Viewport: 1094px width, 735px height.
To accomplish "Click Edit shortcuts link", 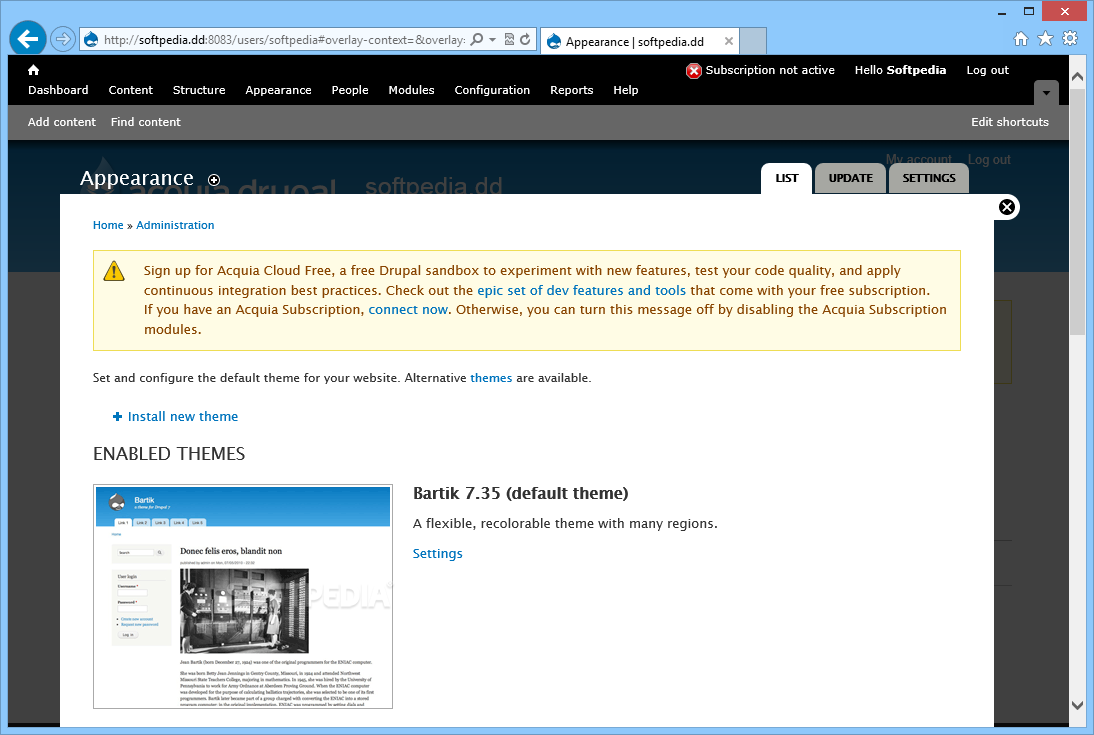I will click(x=1010, y=122).
